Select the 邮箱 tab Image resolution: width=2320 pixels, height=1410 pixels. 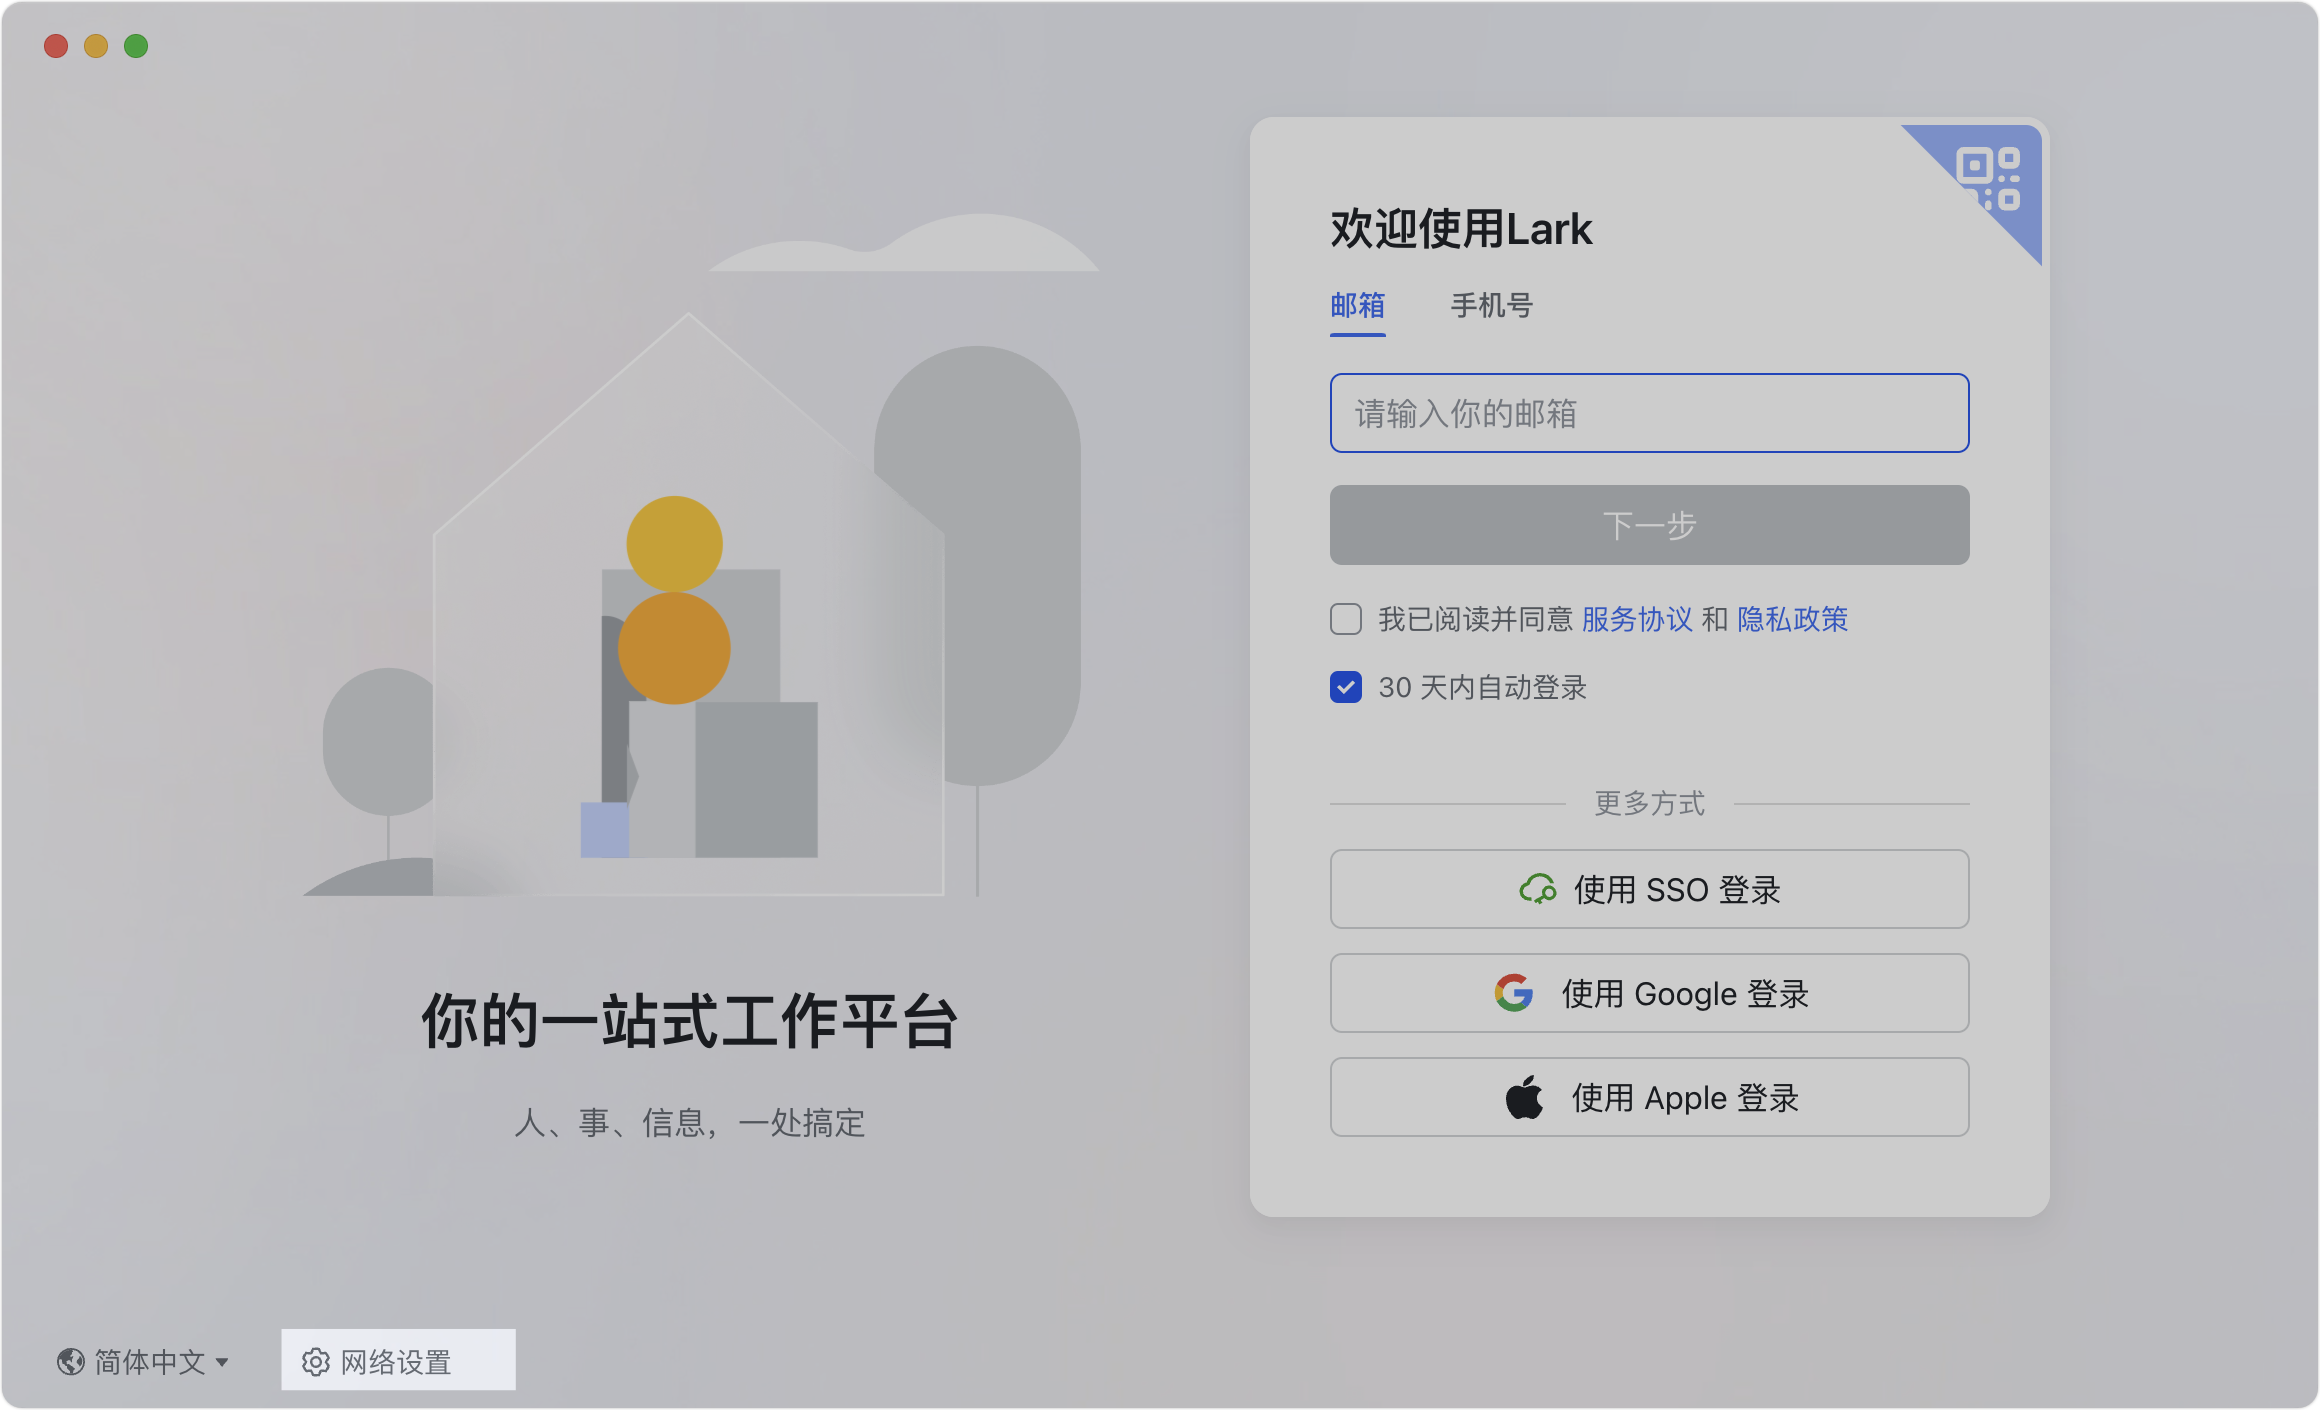1357,305
